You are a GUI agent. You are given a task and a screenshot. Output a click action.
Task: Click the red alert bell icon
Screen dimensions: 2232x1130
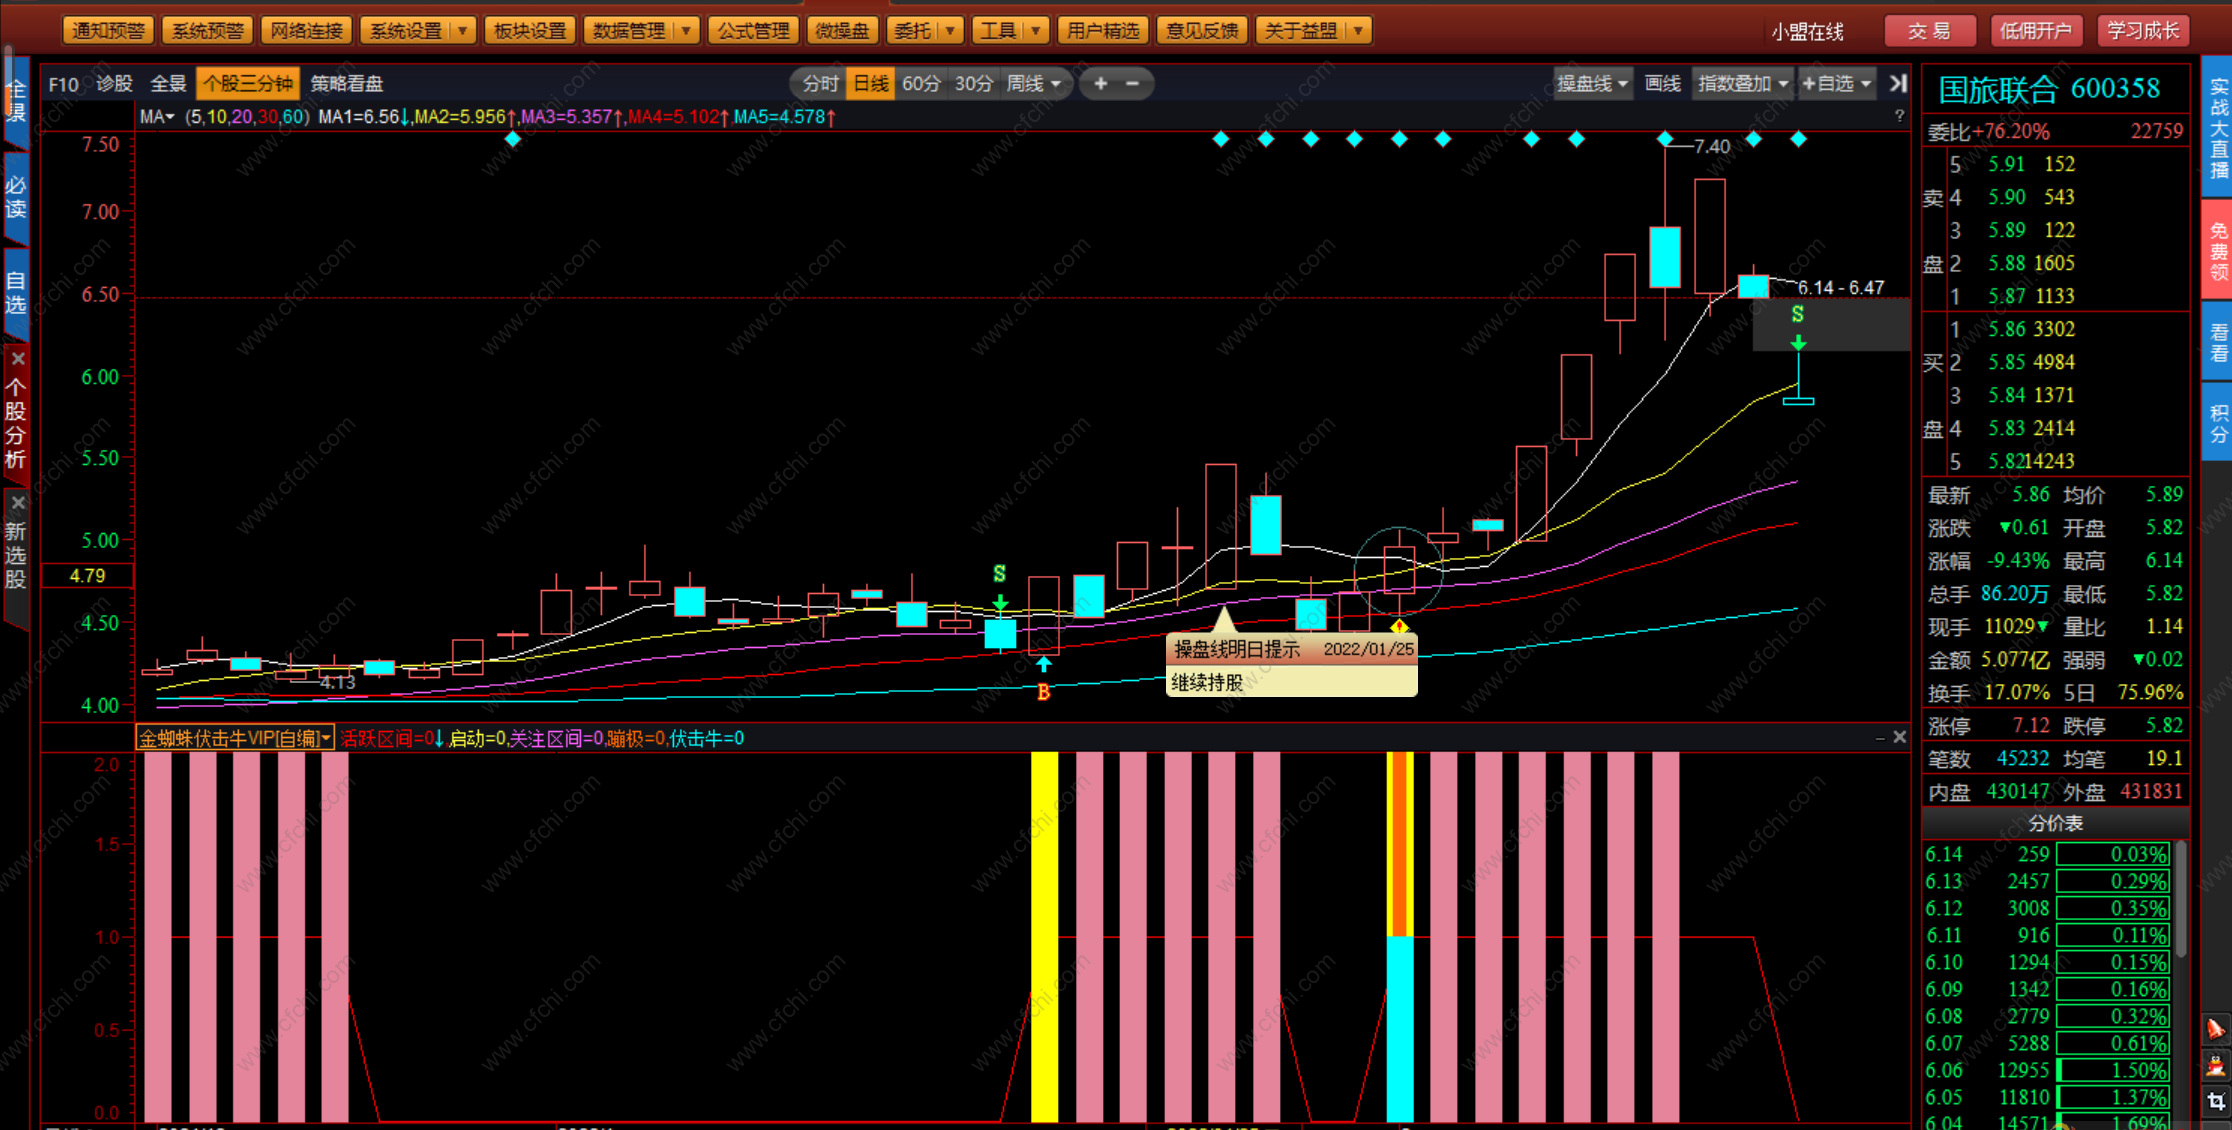point(2215,1029)
